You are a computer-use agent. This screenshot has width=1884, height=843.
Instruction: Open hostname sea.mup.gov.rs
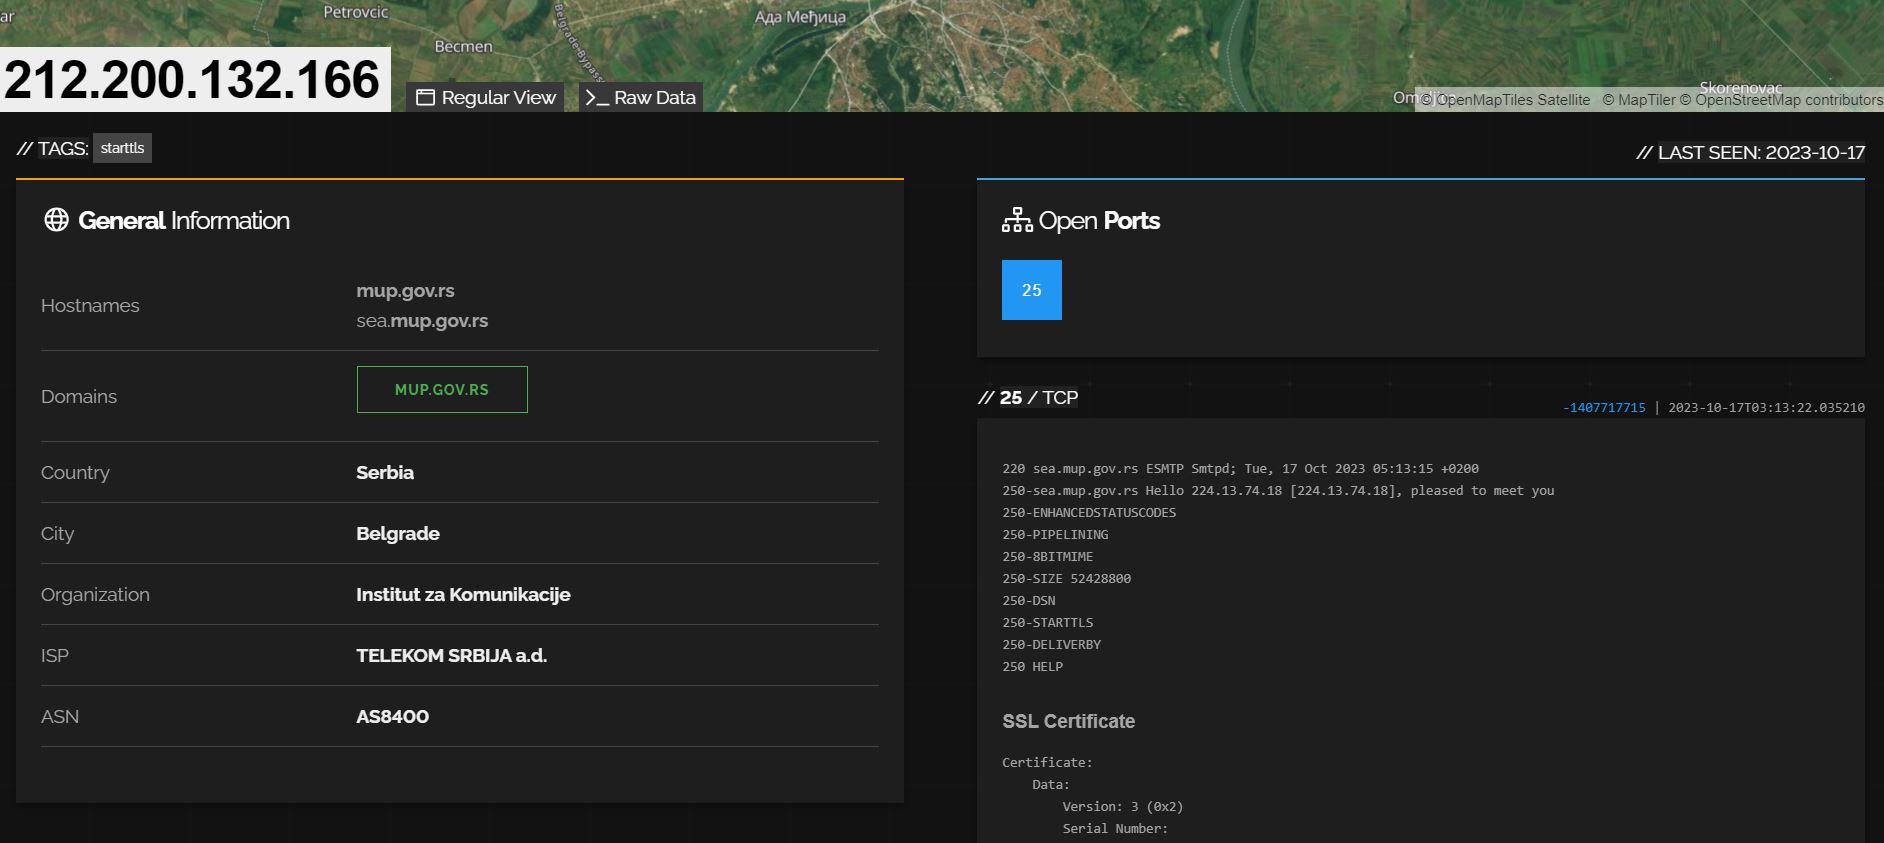(422, 321)
